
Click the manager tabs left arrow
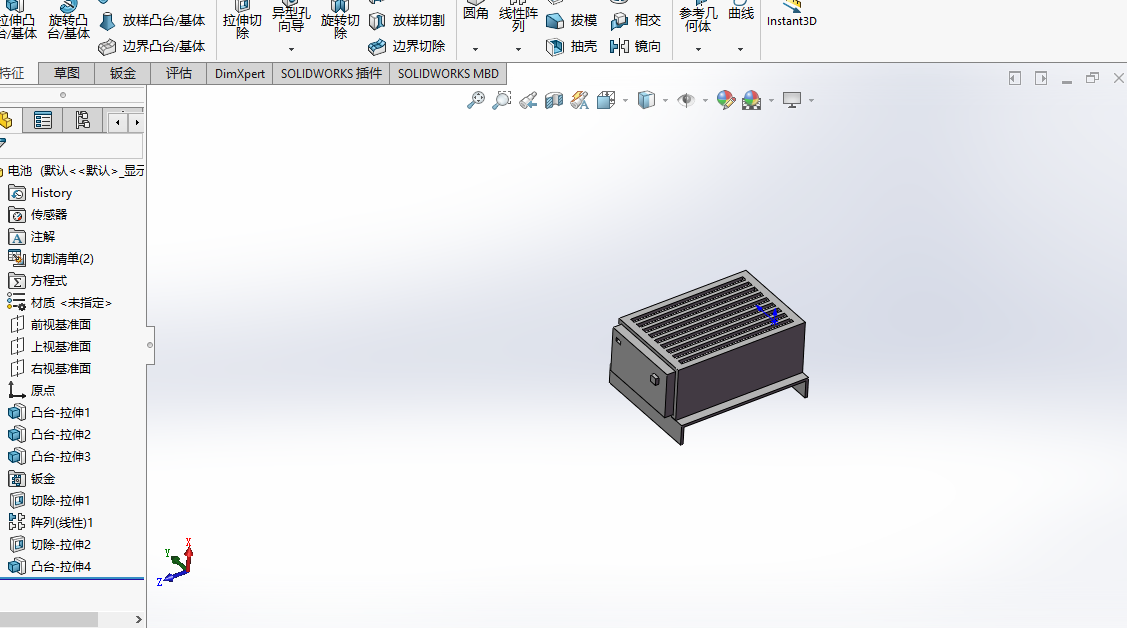pyautogui.click(x=118, y=123)
